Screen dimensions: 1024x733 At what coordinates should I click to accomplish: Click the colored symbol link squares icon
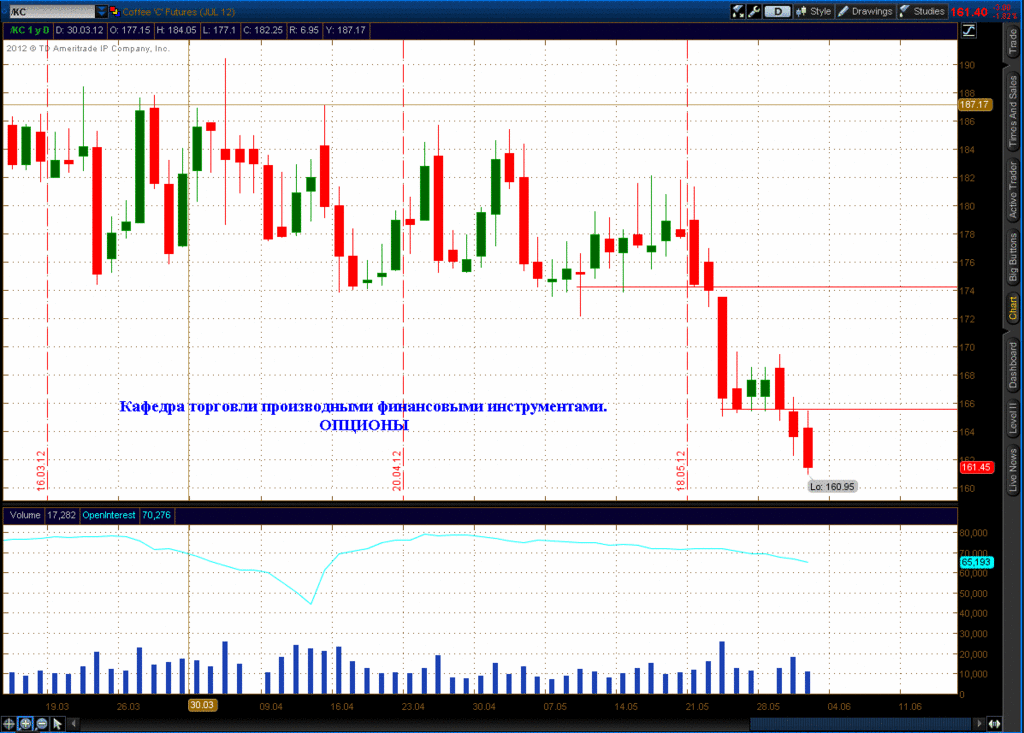pos(114,11)
